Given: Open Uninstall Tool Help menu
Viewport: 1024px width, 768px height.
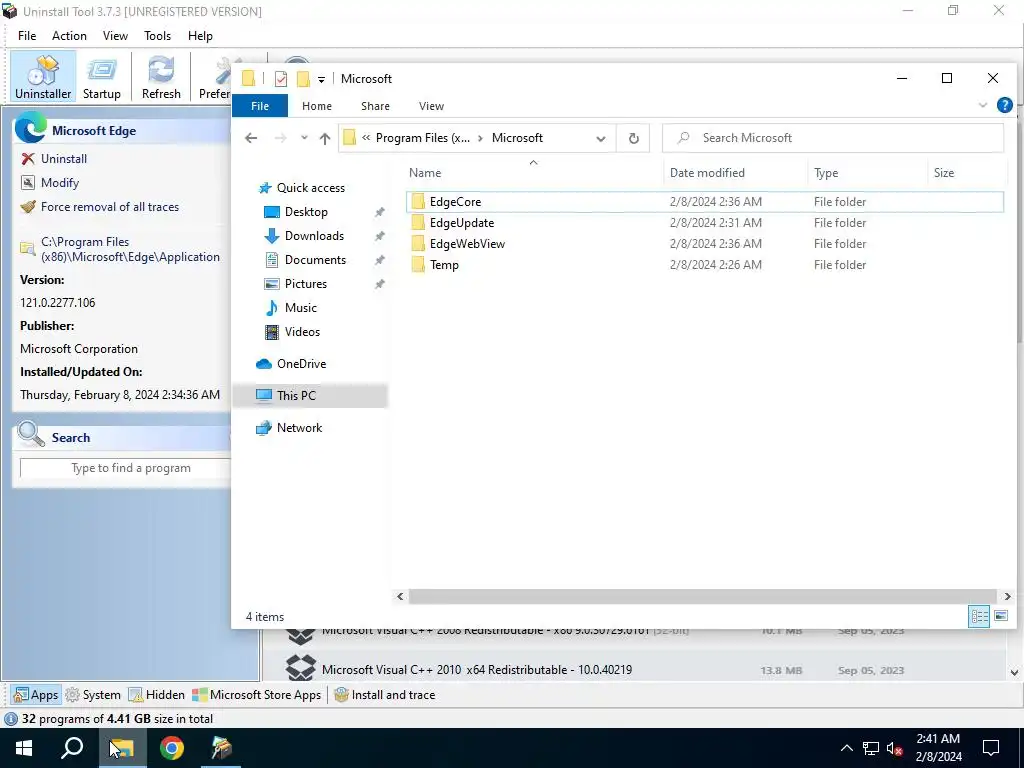Looking at the screenshot, I should coord(200,36).
